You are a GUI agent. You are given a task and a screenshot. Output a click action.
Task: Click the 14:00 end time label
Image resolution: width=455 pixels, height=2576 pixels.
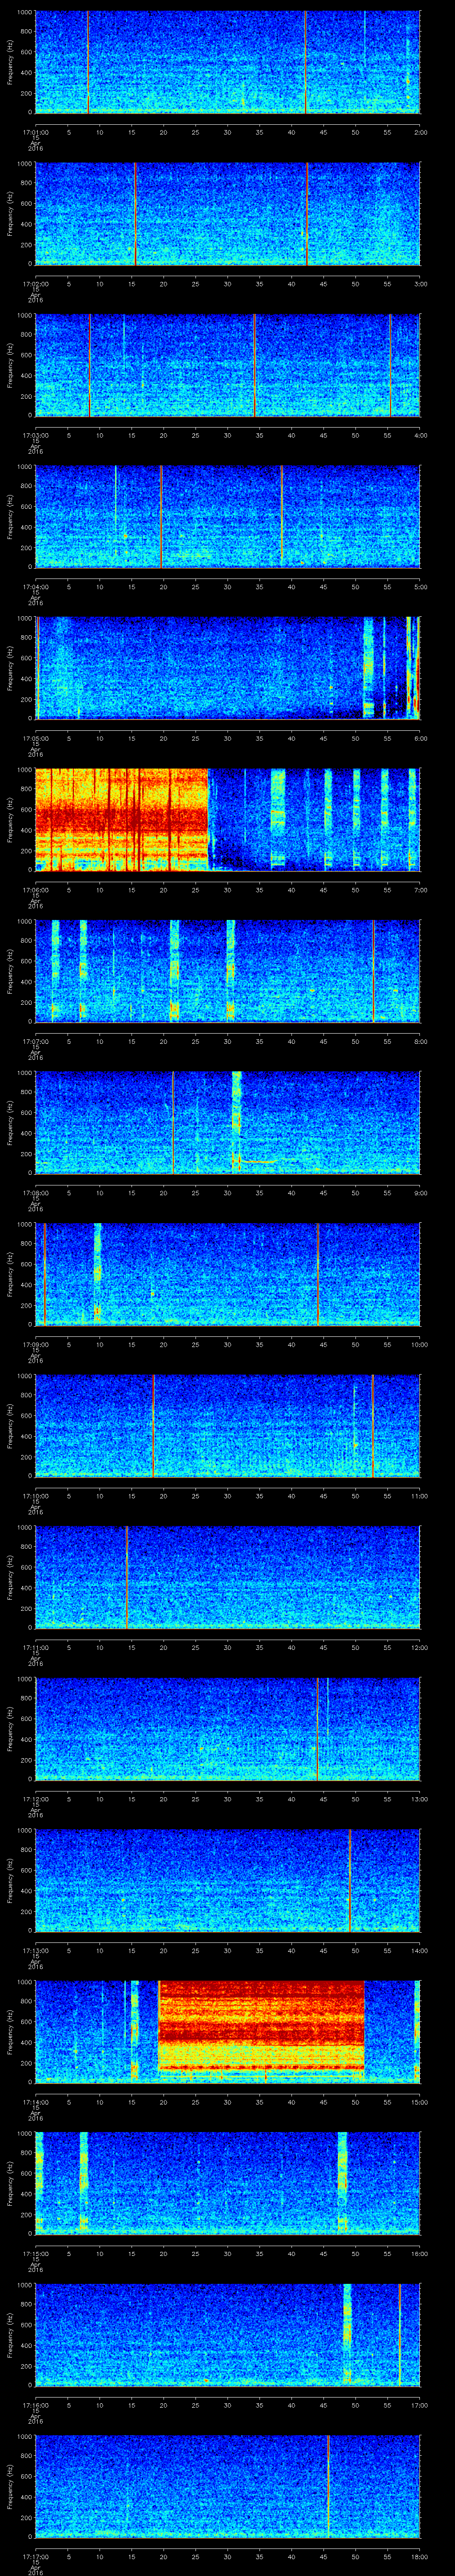419,1950
